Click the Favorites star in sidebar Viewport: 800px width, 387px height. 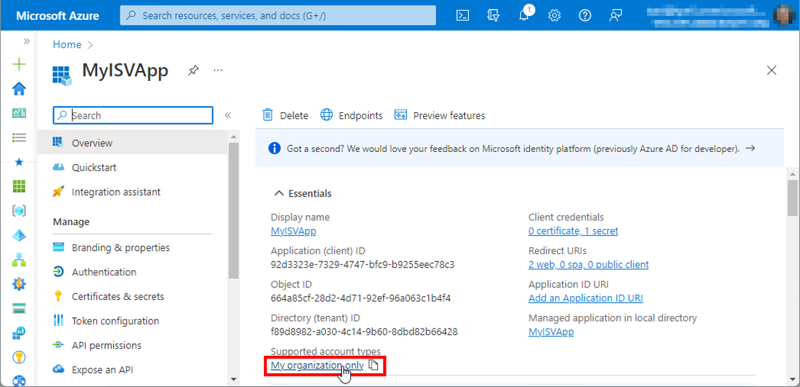point(19,162)
